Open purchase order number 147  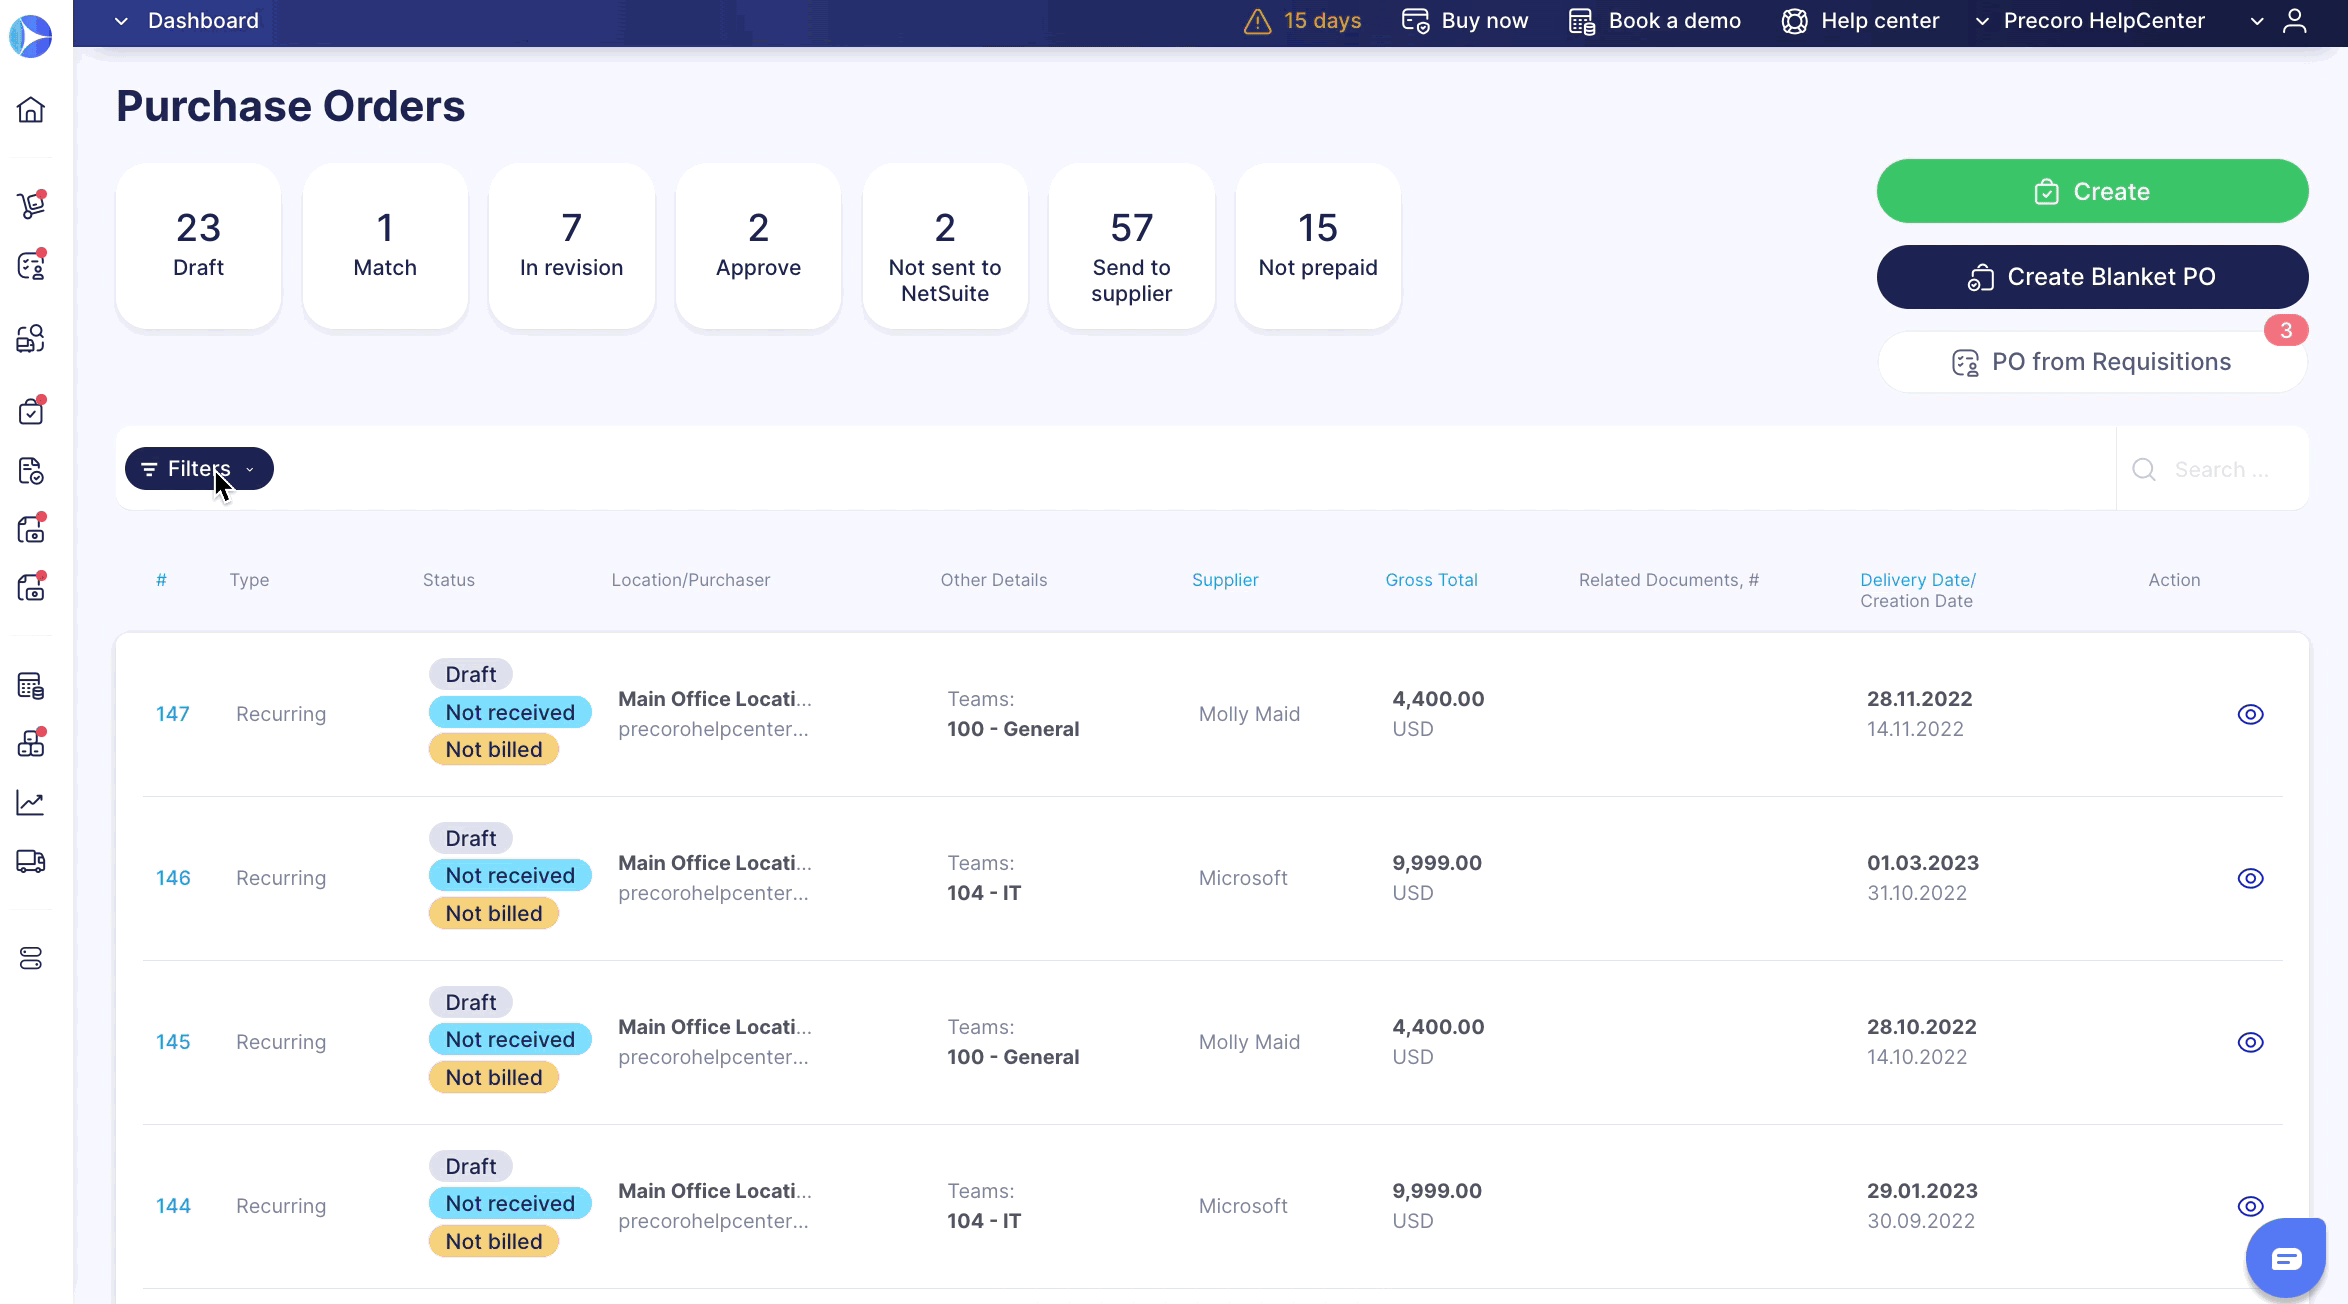(x=173, y=714)
